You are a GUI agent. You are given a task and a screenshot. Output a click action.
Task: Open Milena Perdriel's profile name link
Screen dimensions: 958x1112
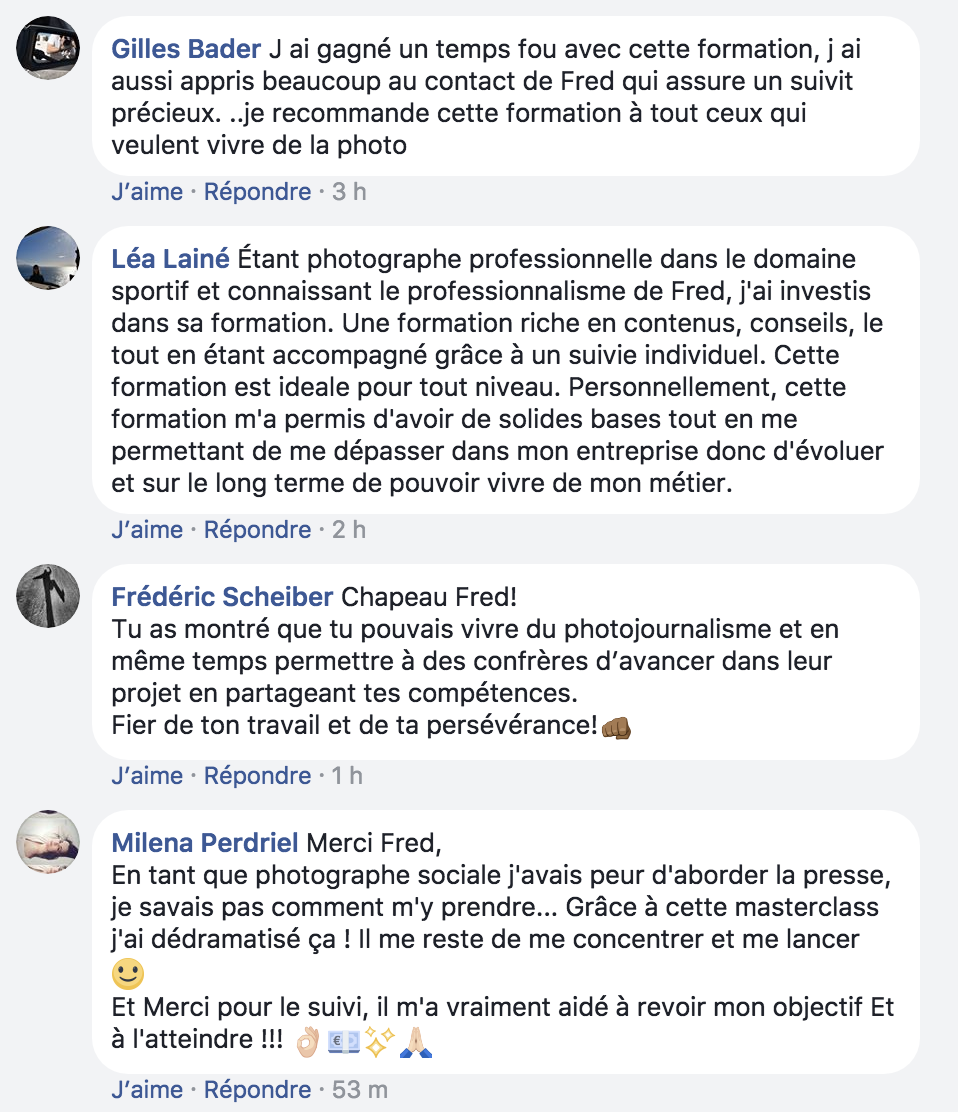coord(205,843)
